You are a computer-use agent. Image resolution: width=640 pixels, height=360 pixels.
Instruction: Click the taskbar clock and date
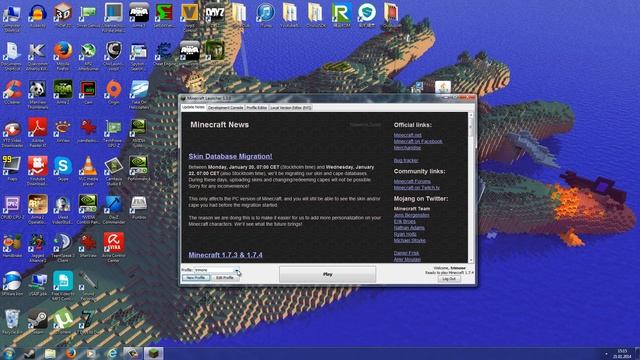pos(622,353)
